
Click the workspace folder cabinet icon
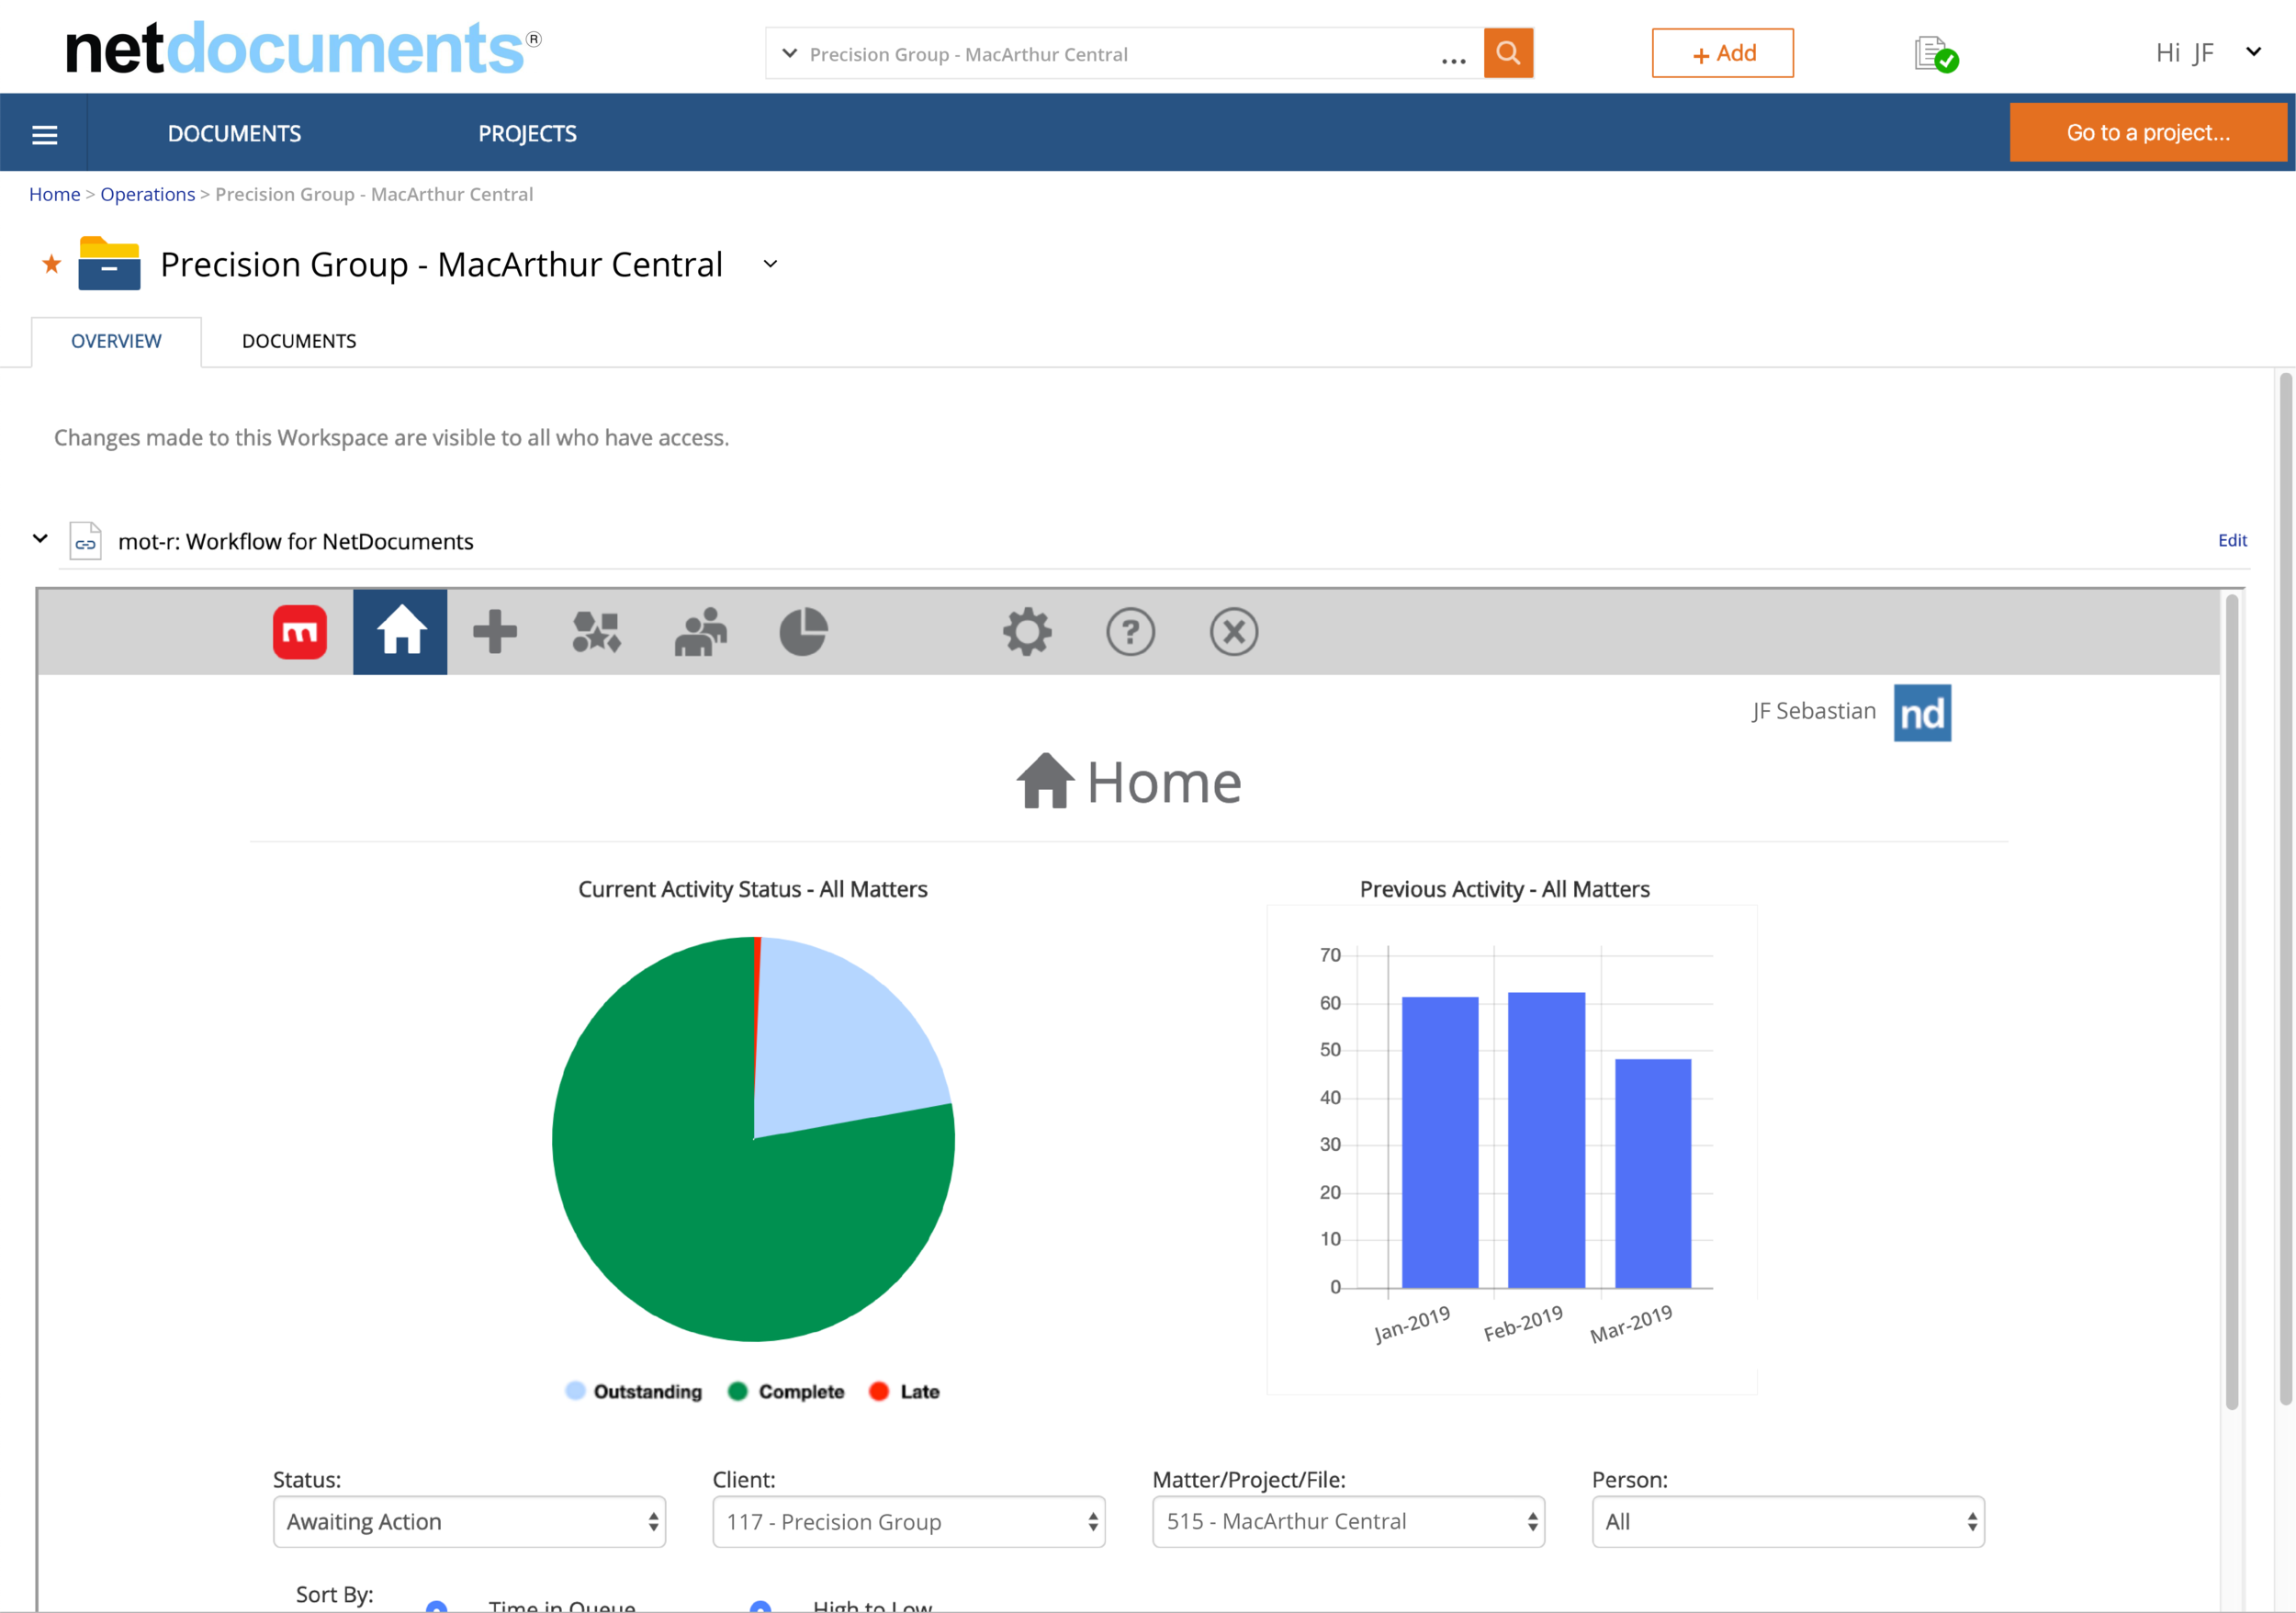[x=109, y=263]
